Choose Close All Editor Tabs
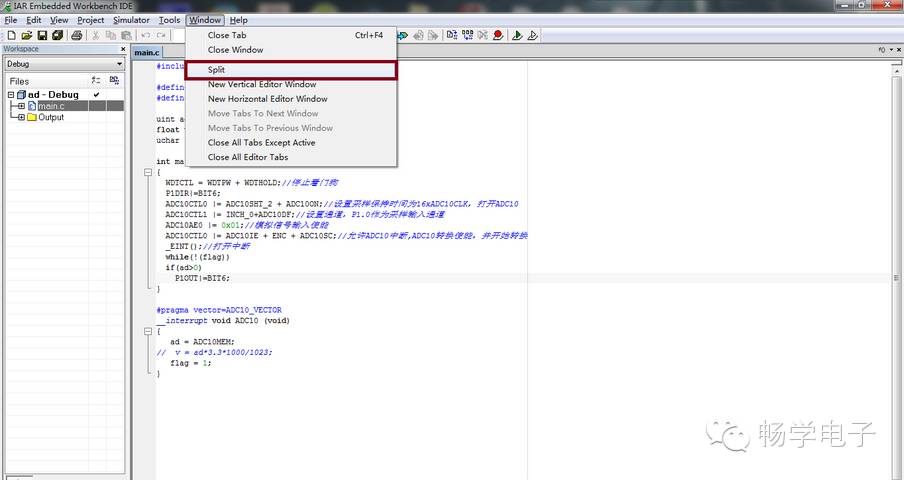 coord(291,157)
